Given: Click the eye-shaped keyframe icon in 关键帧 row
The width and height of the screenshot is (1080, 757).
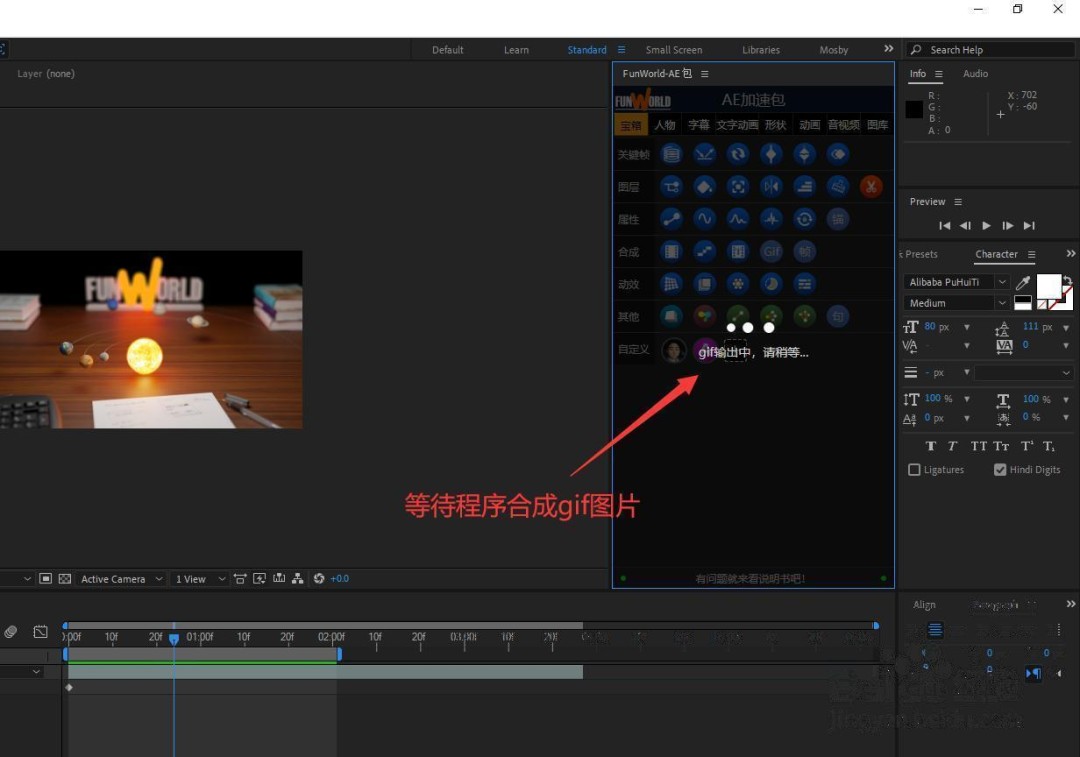Looking at the screenshot, I should (838, 154).
